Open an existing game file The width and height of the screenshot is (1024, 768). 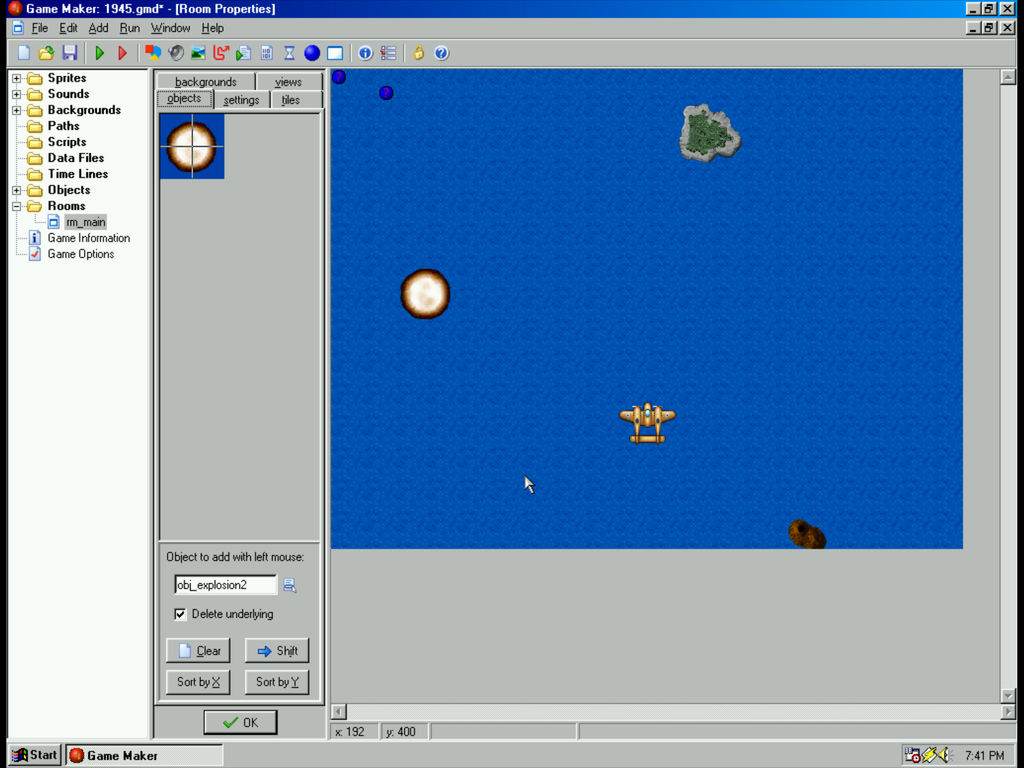point(46,53)
